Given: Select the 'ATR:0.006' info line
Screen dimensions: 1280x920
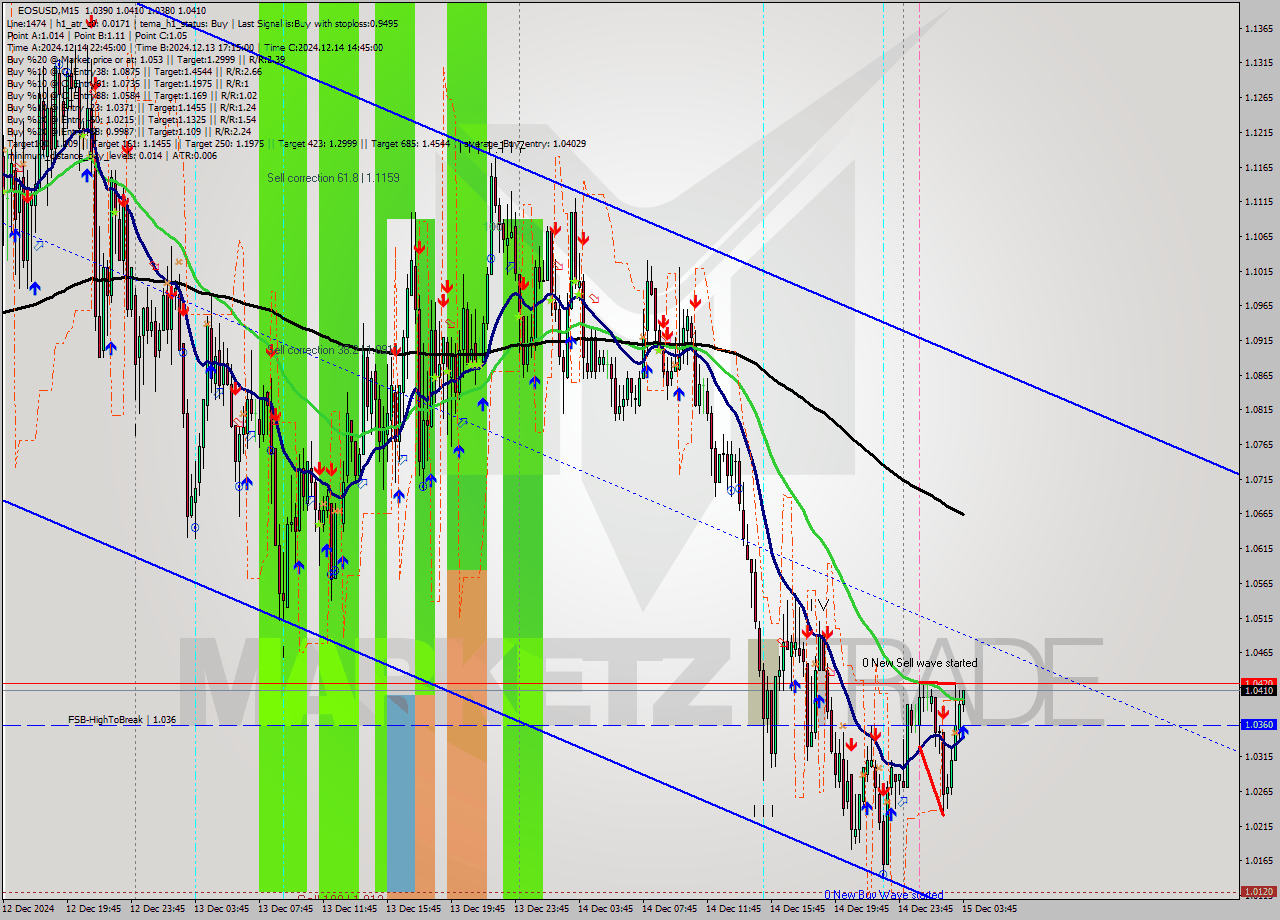Looking at the screenshot, I should (193, 155).
